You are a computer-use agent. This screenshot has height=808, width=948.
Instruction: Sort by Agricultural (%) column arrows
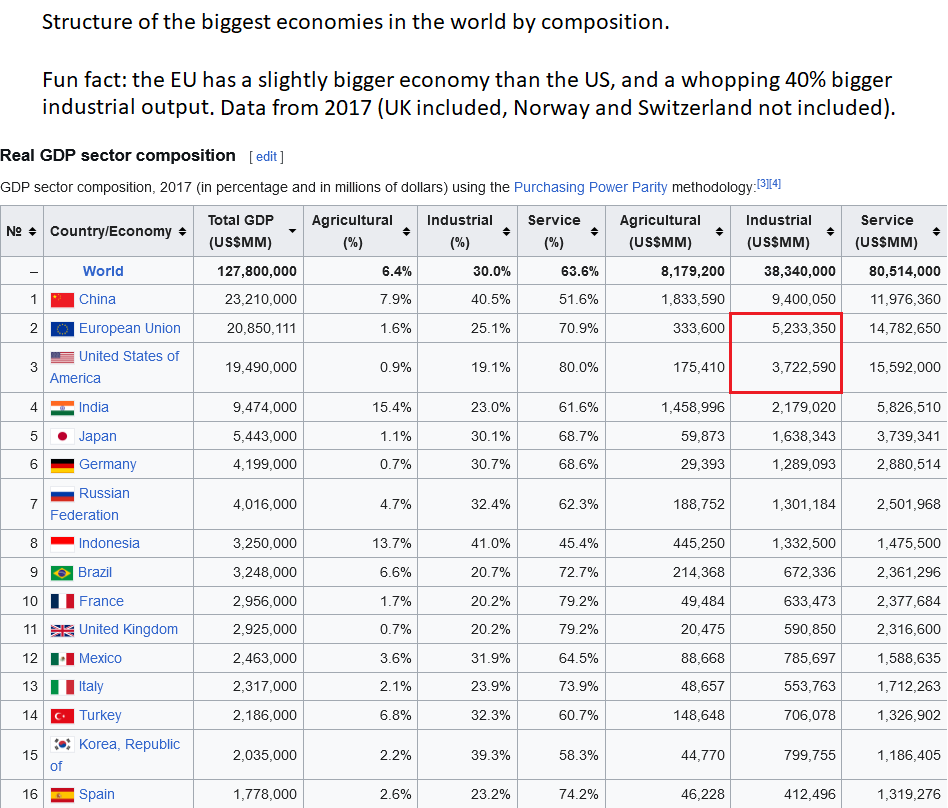click(x=406, y=232)
